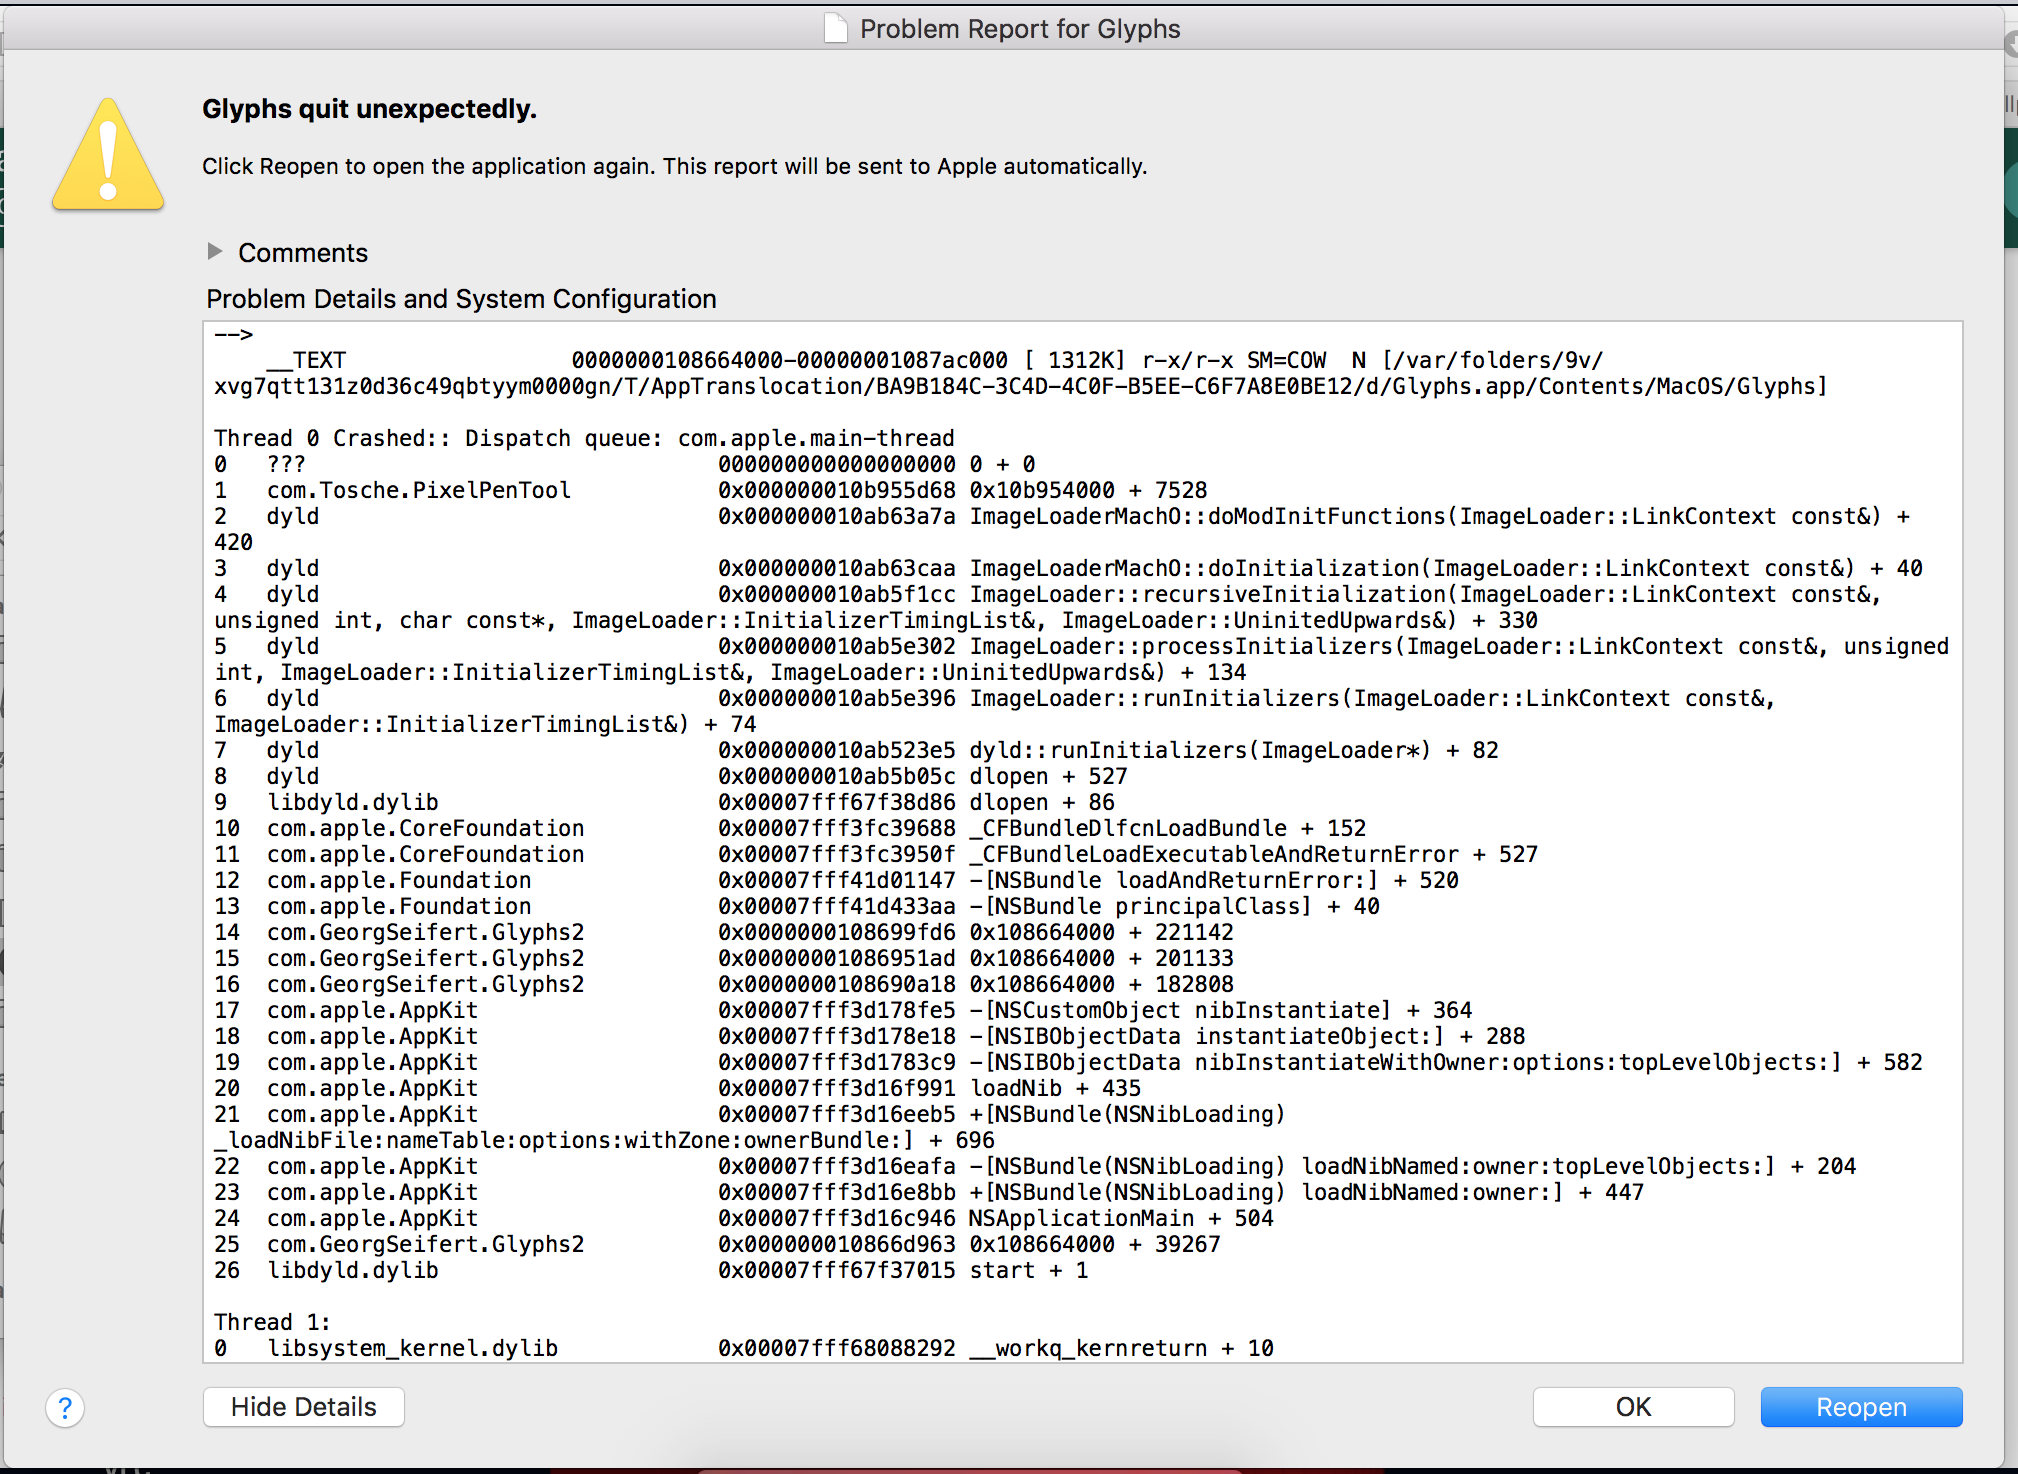Click the document icon in the title bar
This screenshot has height=1474, width=2018.
(x=835, y=29)
